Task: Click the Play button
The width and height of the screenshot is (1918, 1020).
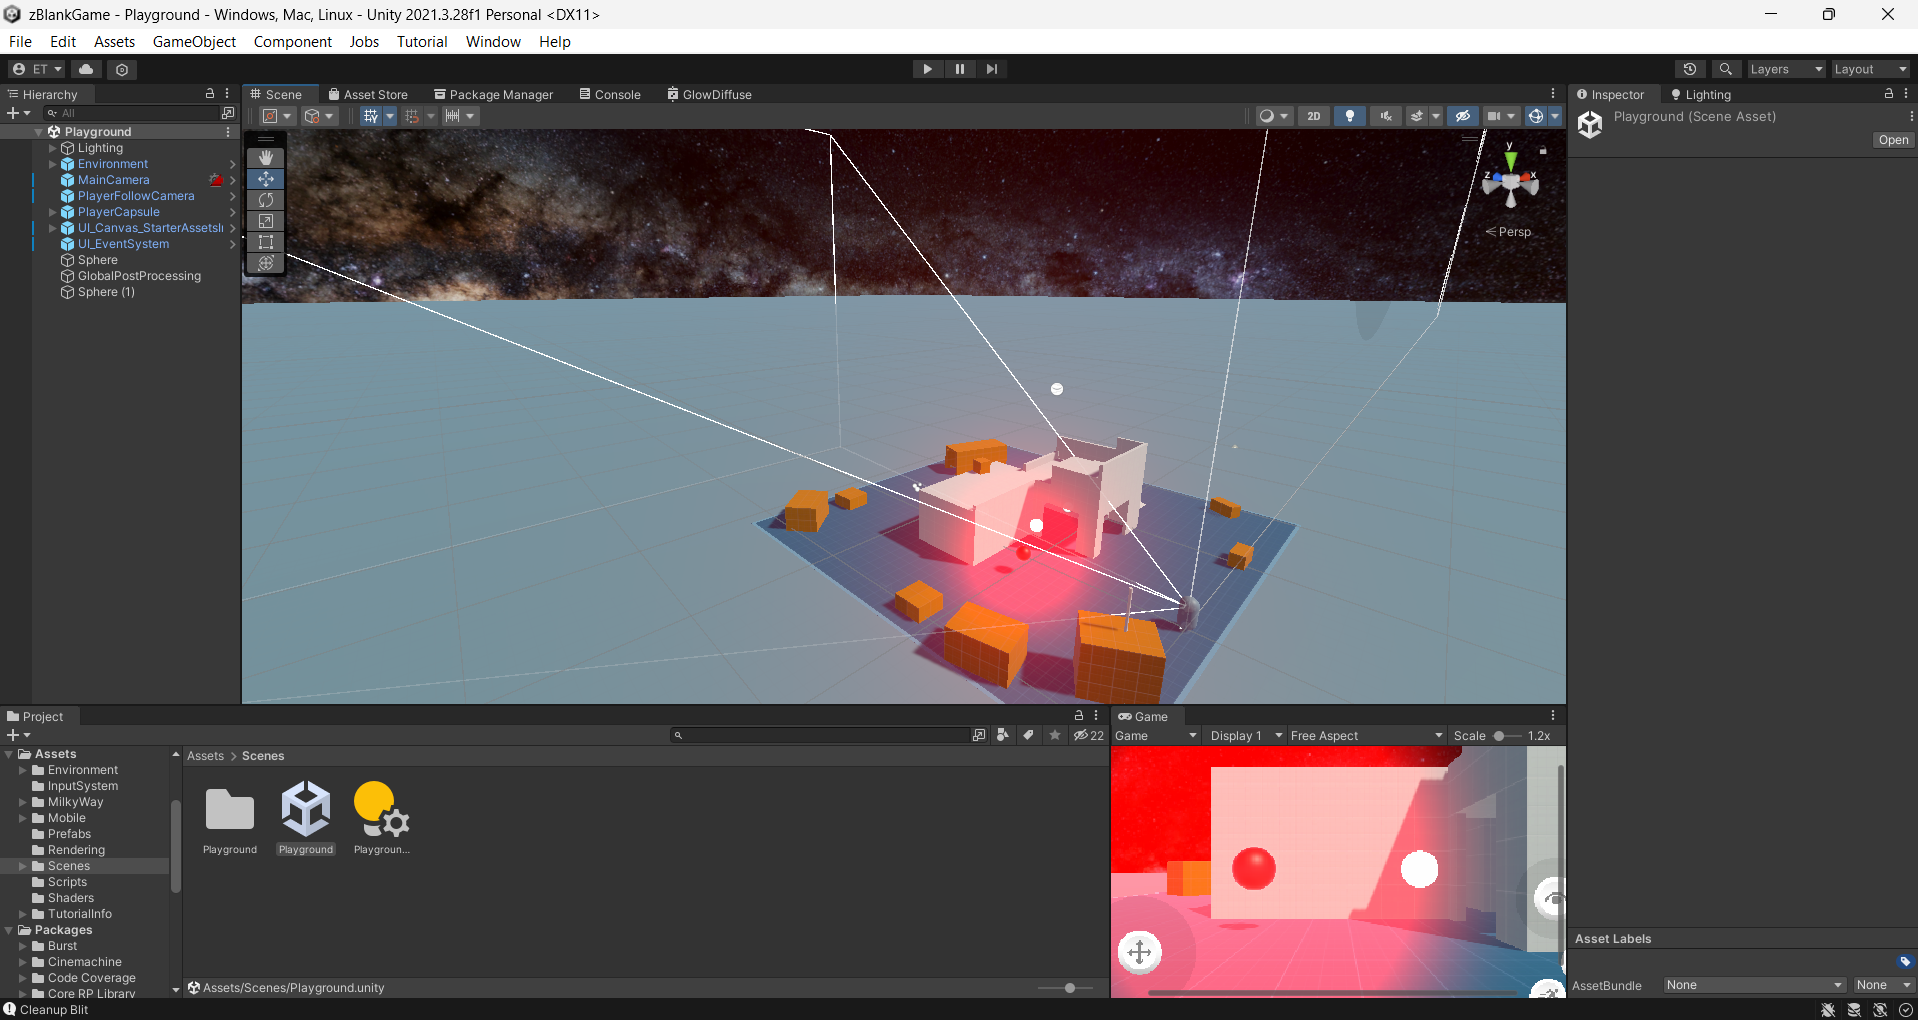Action: click(928, 69)
